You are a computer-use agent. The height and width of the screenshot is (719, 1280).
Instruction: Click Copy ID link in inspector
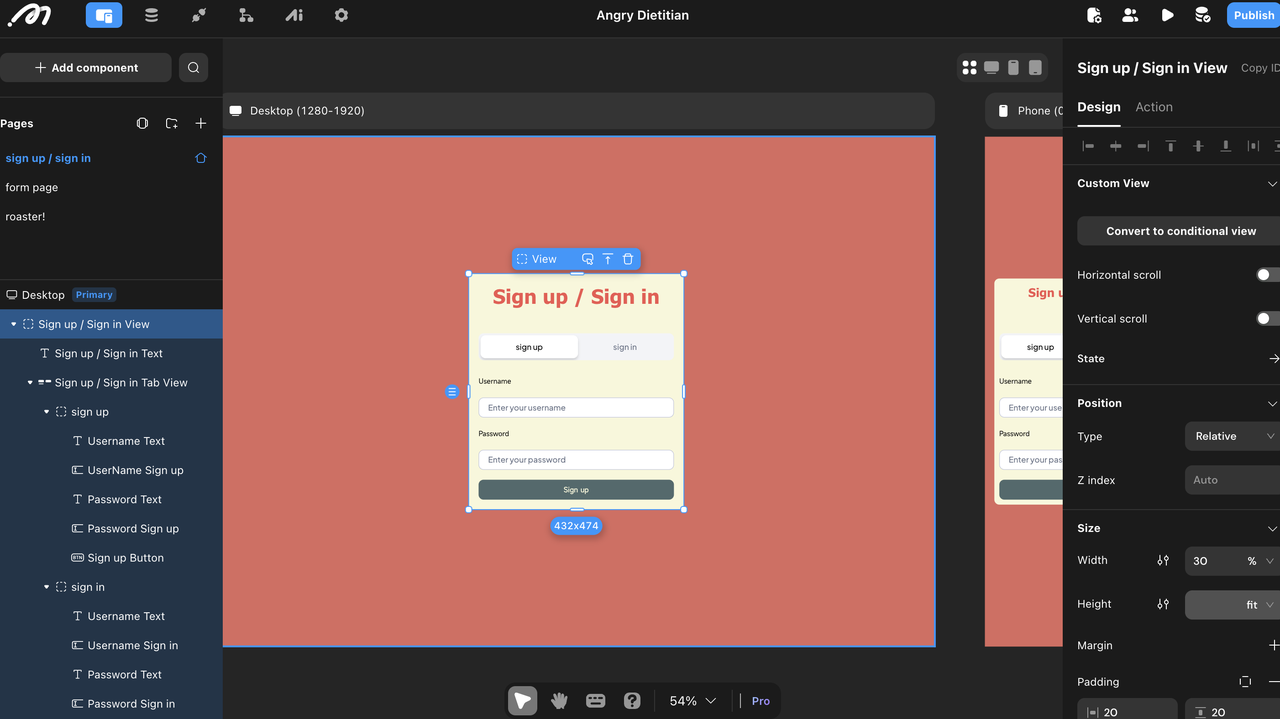click(1260, 68)
